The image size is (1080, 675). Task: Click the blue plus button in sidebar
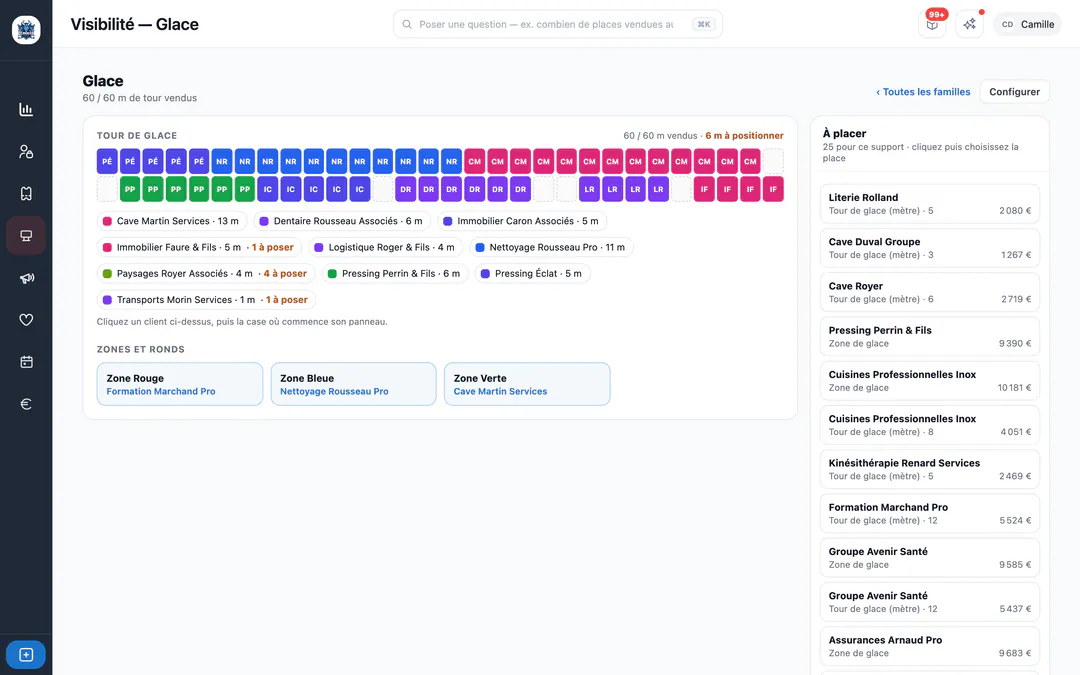26,654
